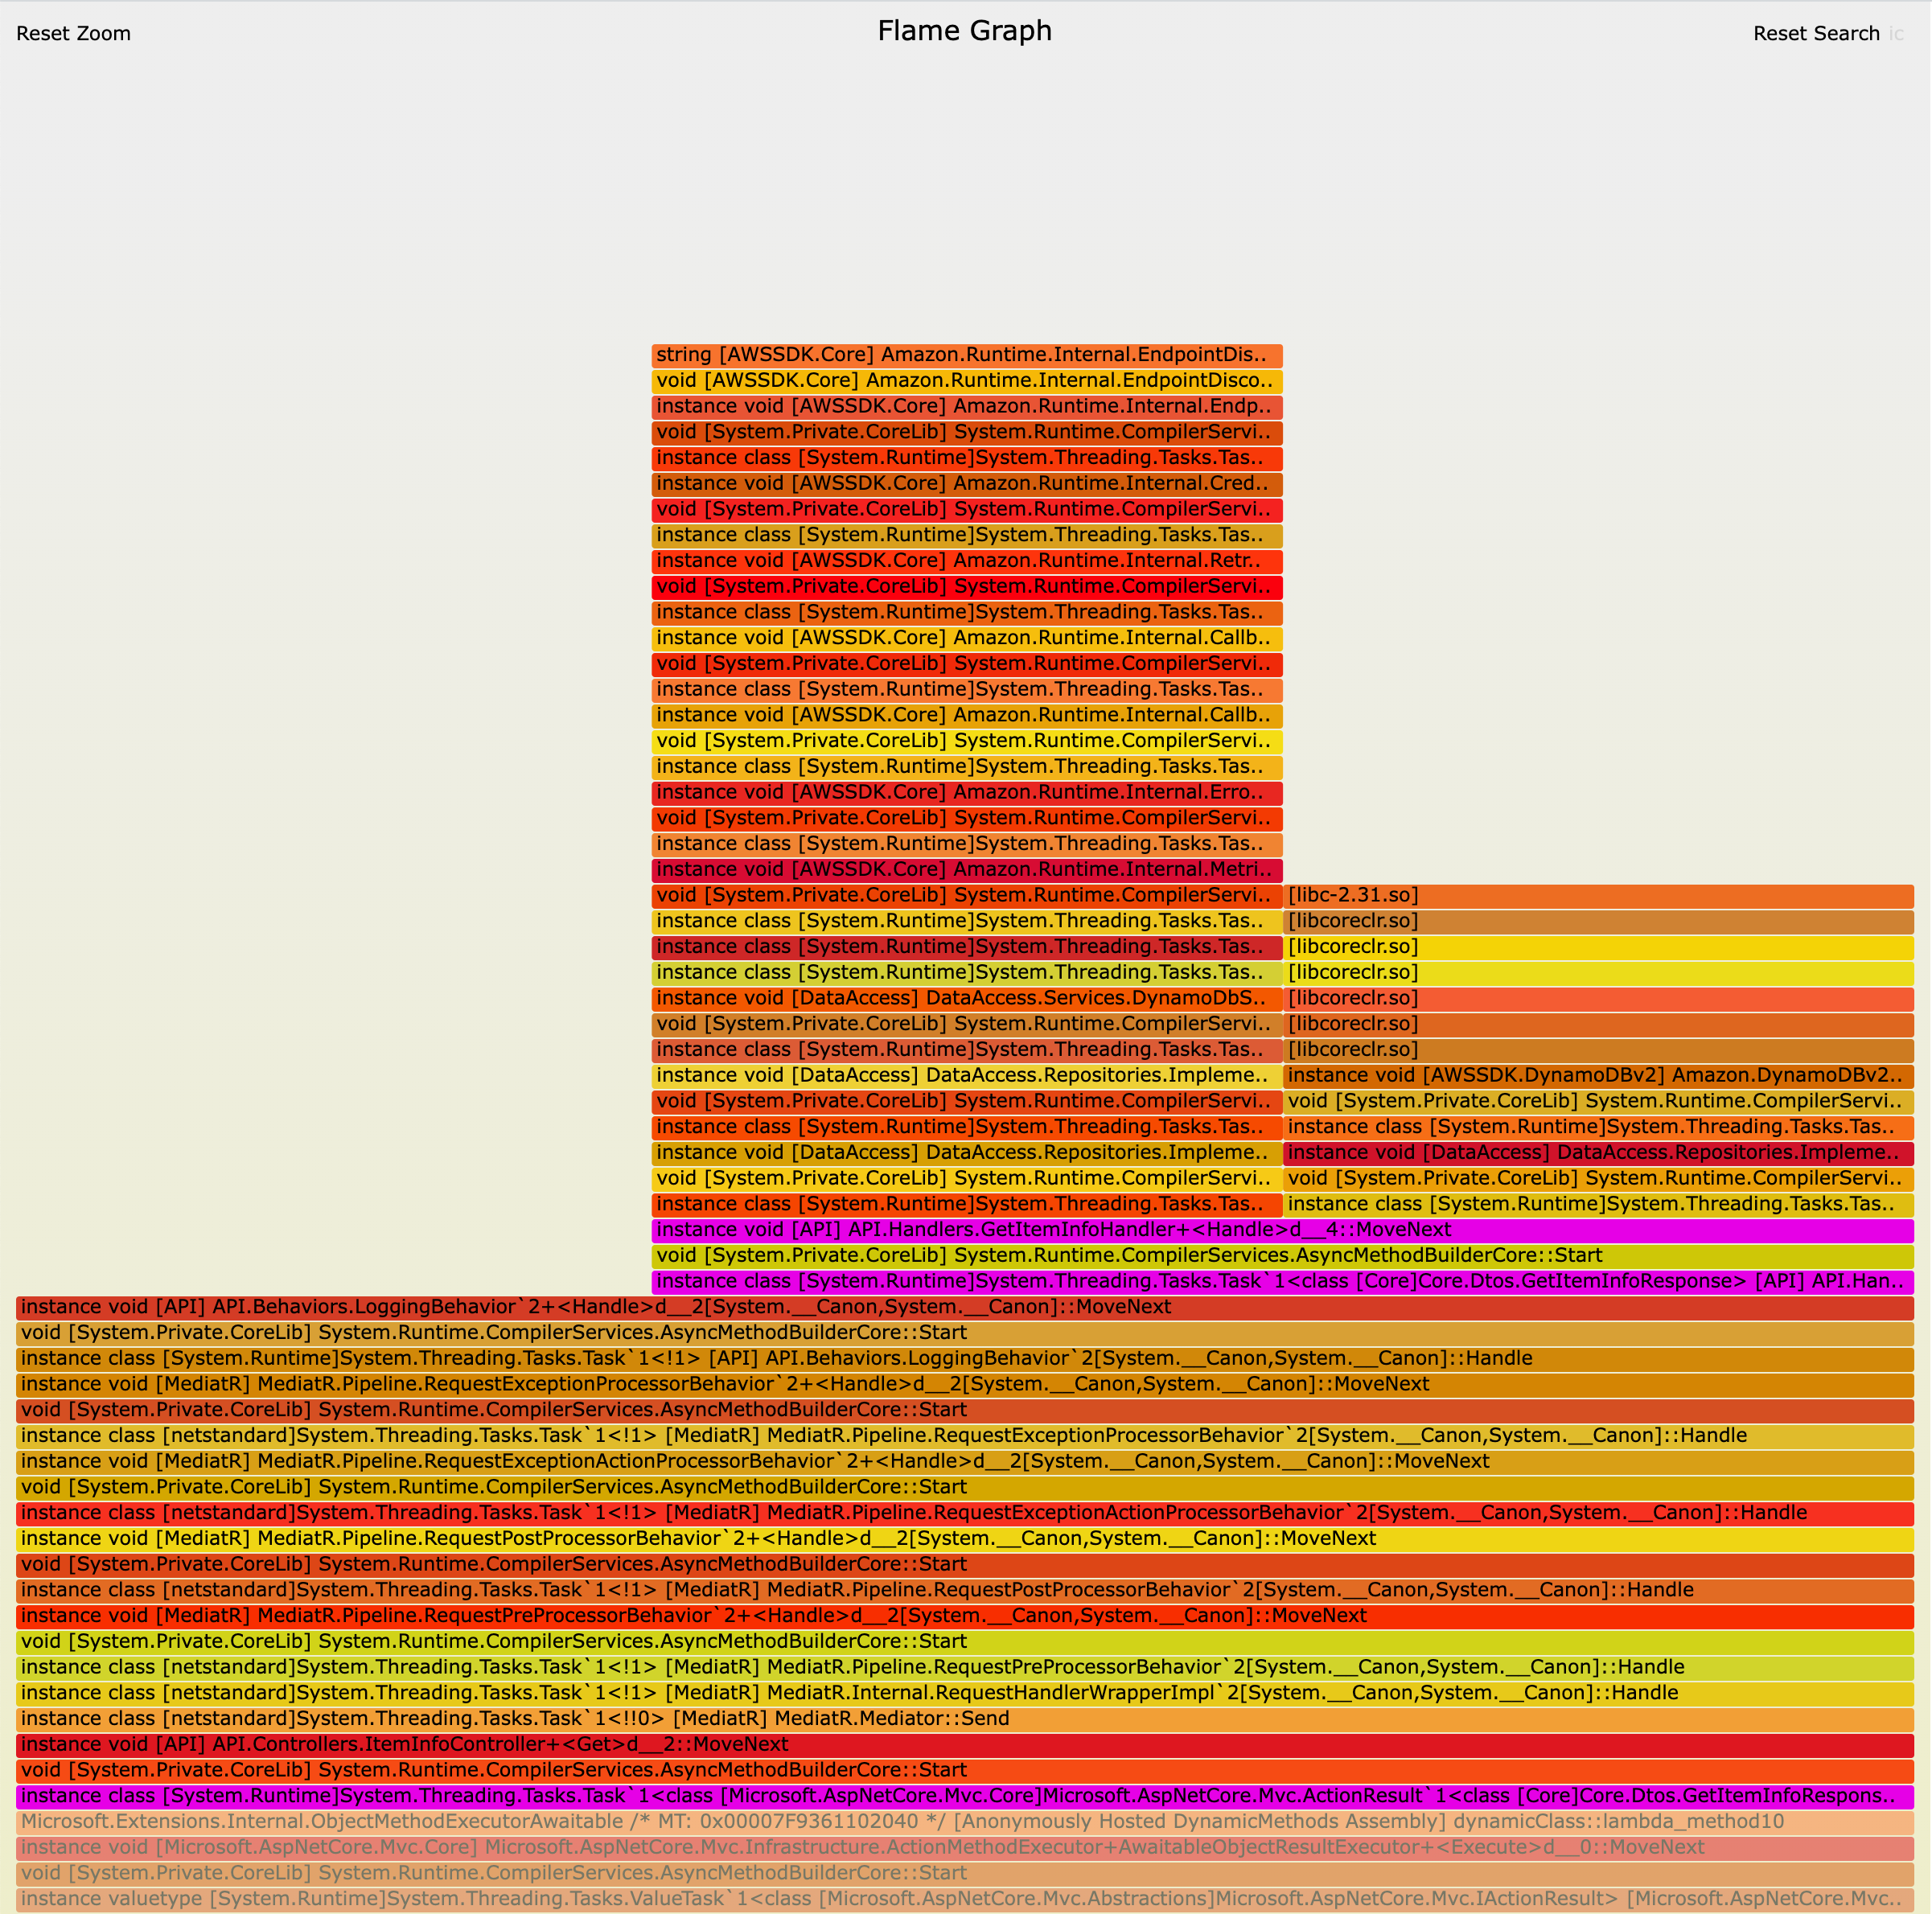Viewport: 1932px width, 1914px height.
Task: Click the Reset Zoom button
Action: click(x=73, y=33)
